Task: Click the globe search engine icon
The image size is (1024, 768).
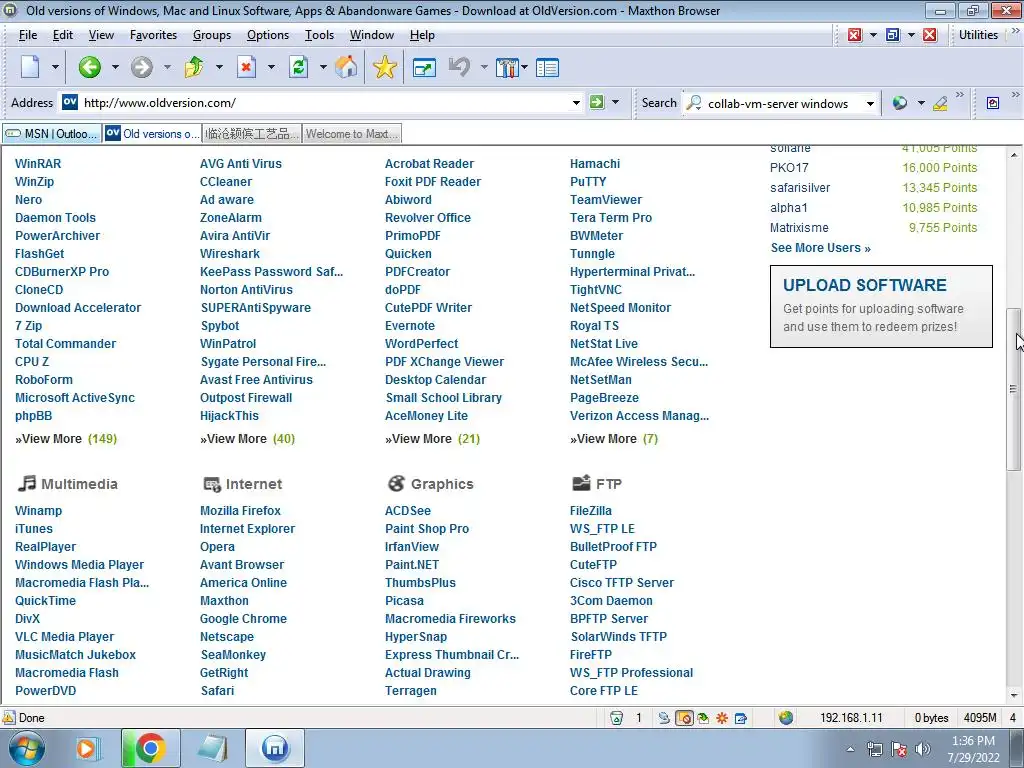Action: coord(900,103)
